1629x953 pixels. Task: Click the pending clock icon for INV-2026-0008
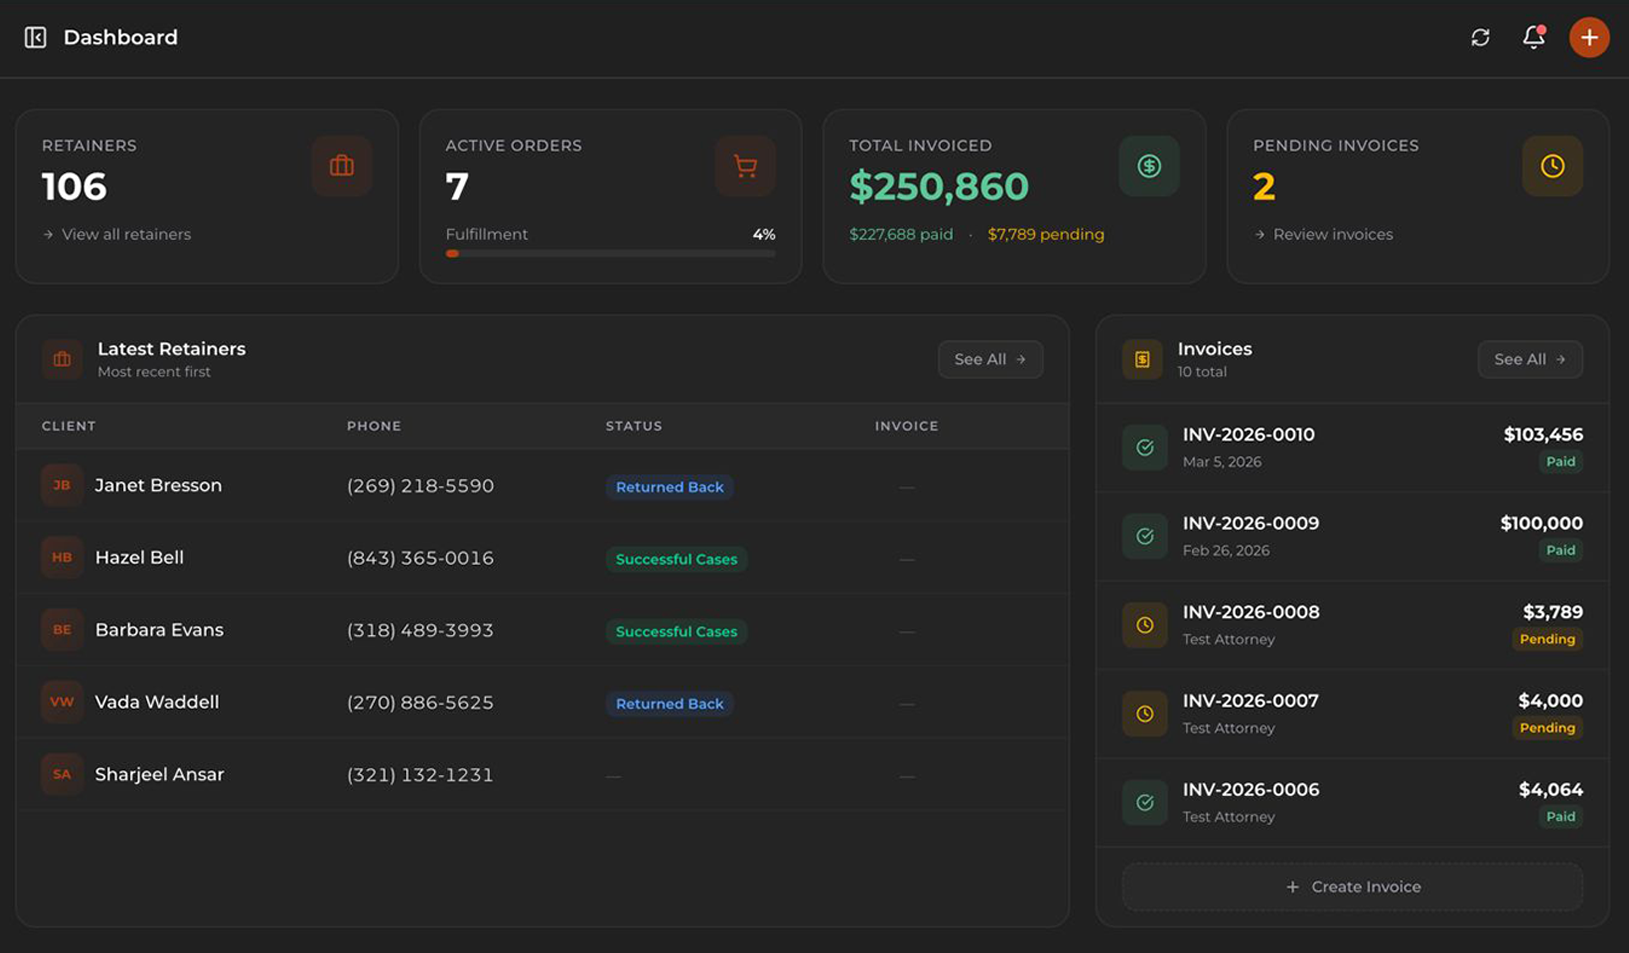(x=1145, y=625)
